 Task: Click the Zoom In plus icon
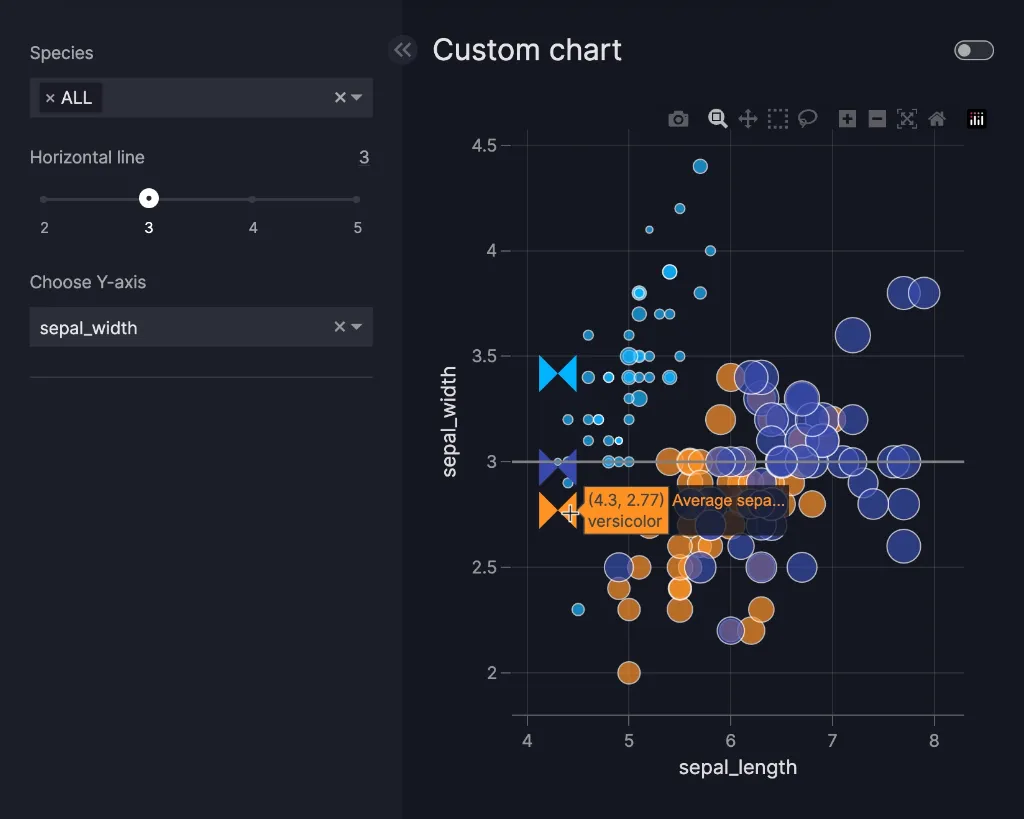click(x=847, y=119)
